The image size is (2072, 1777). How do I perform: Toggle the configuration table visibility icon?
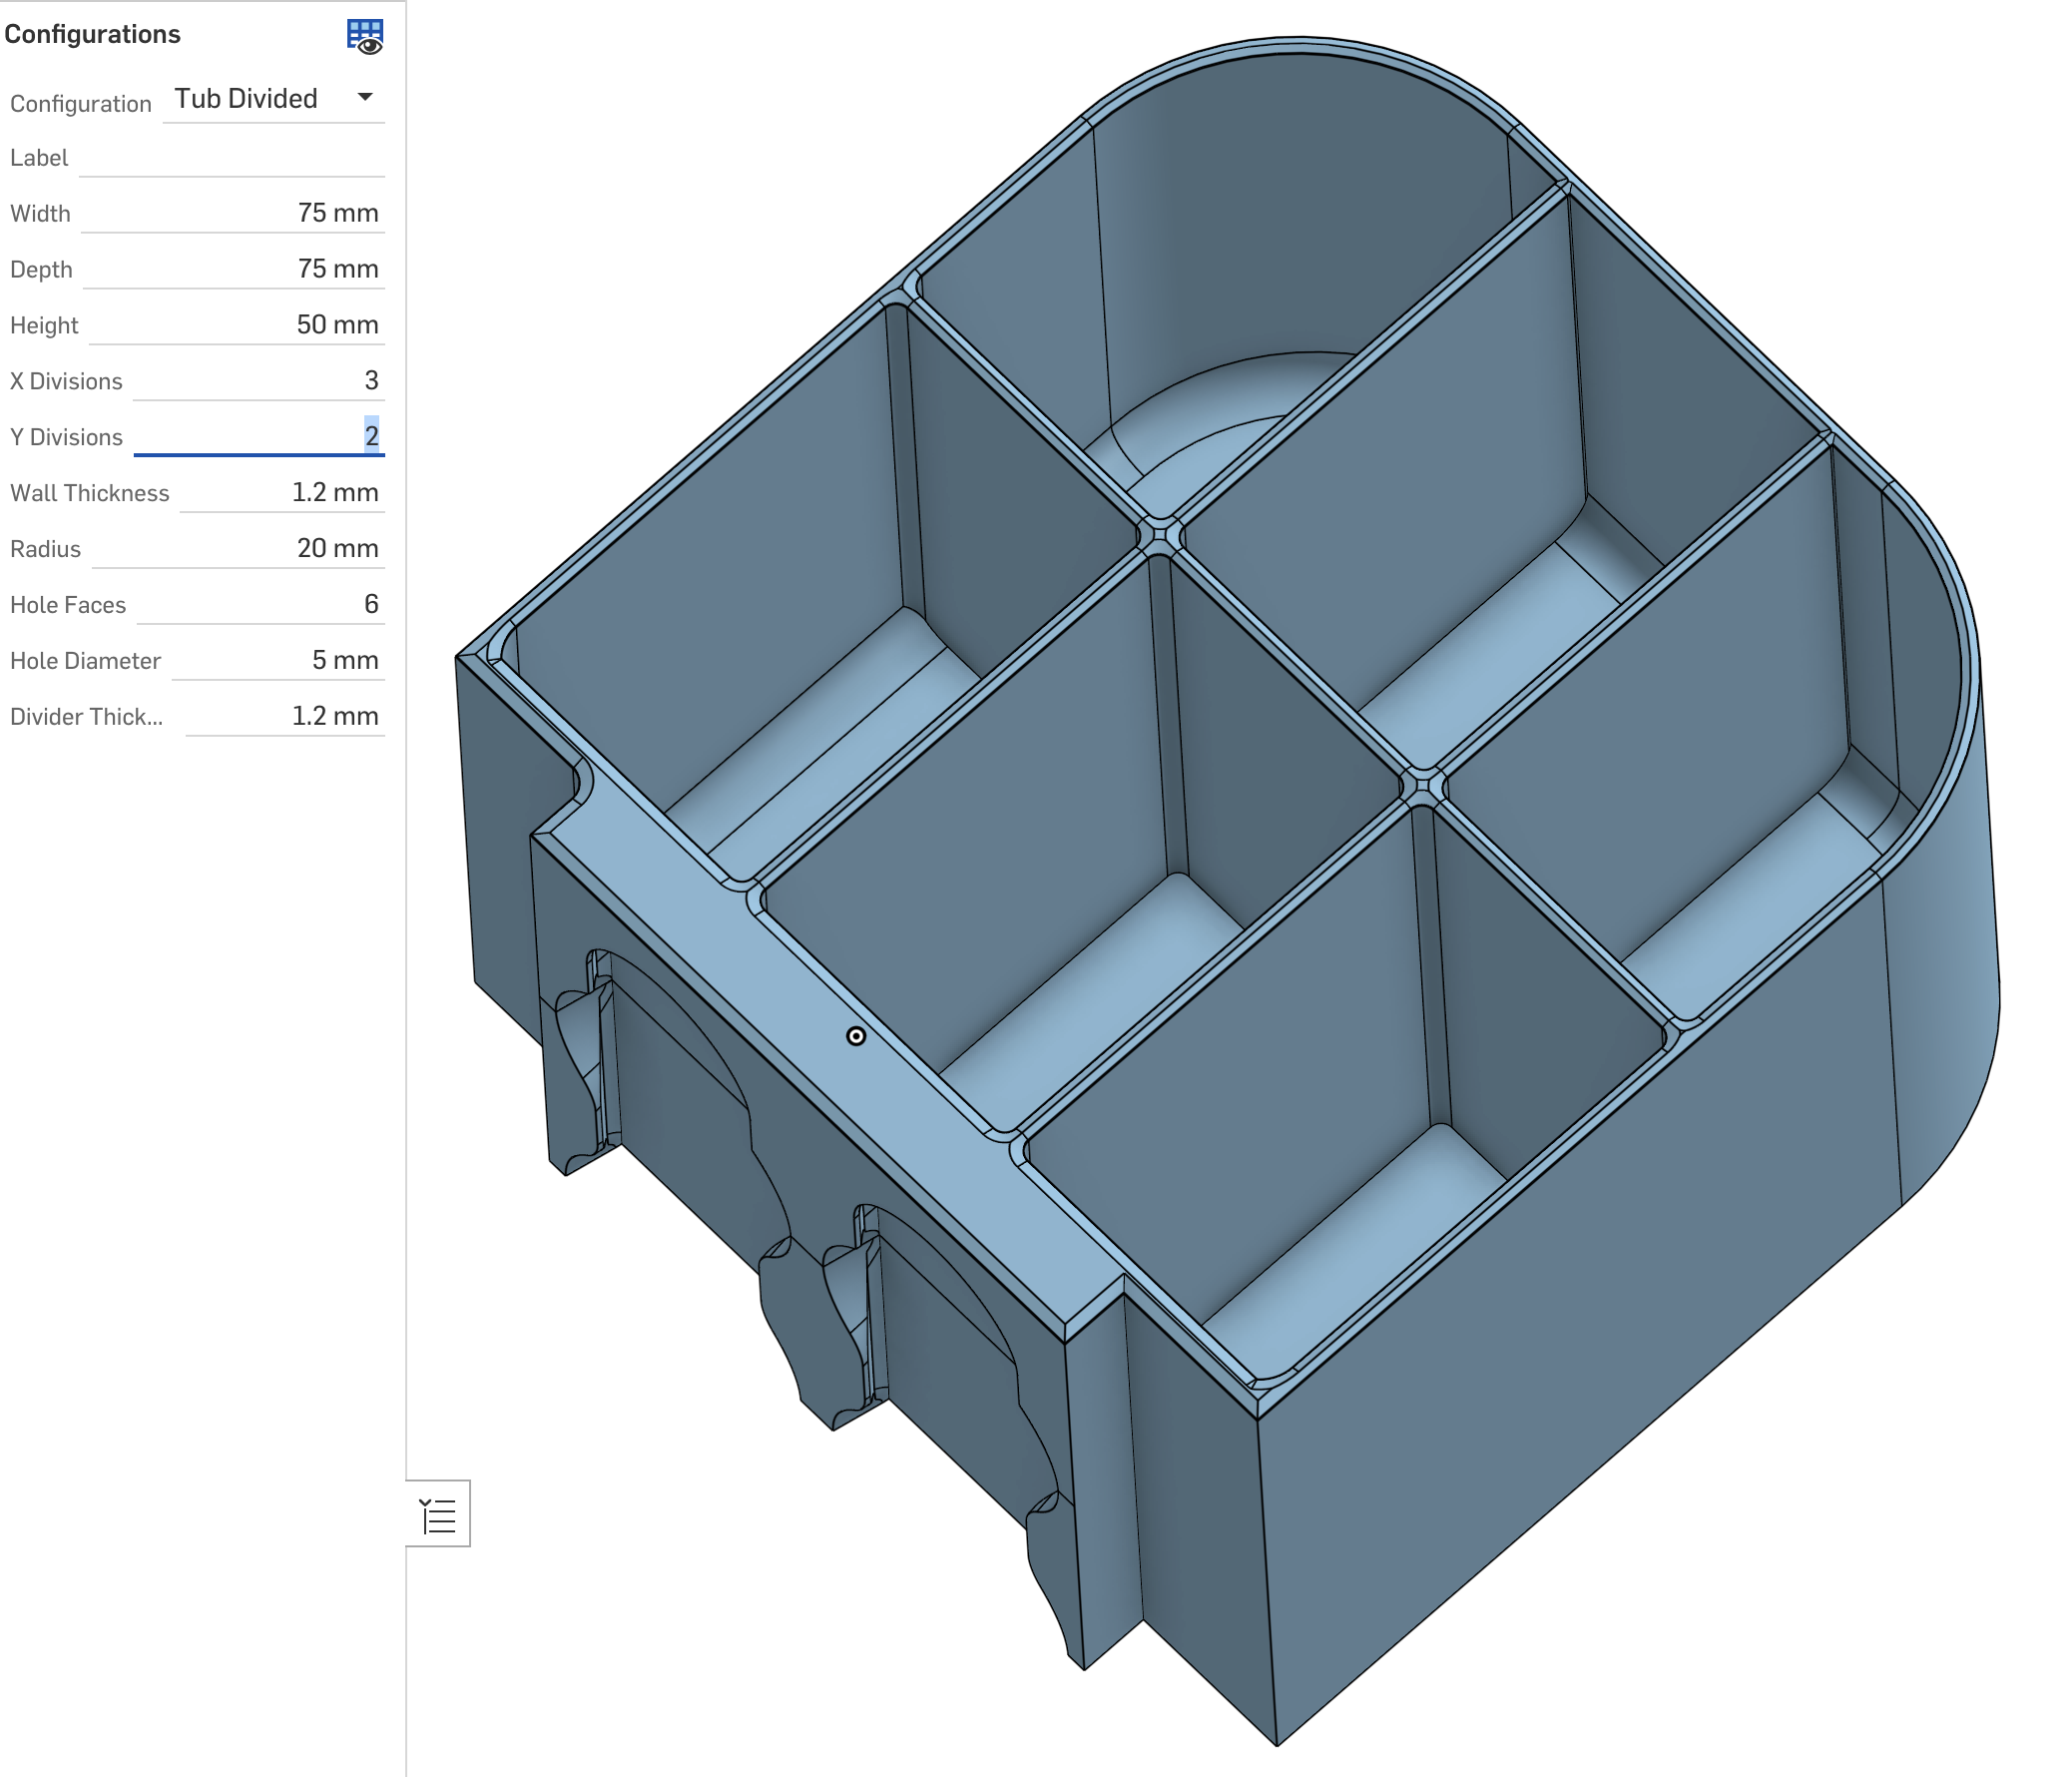pyautogui.click(x=365, y=36)
